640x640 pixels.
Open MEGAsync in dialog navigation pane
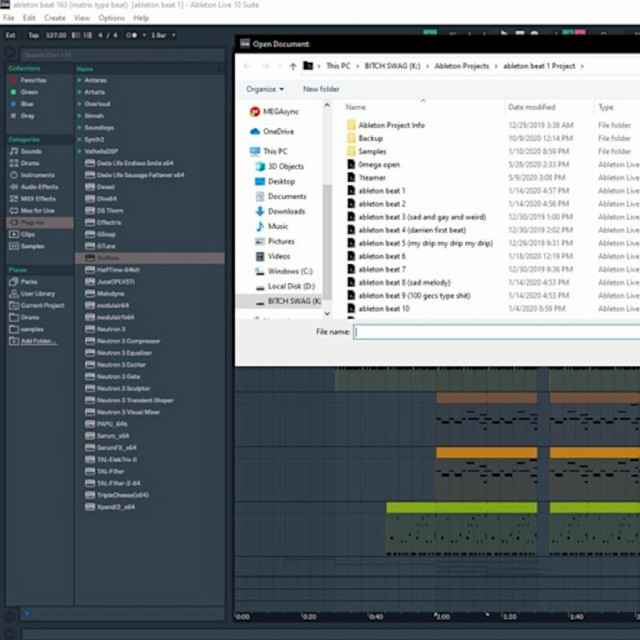pyautogui.click(x=280, y=111)
